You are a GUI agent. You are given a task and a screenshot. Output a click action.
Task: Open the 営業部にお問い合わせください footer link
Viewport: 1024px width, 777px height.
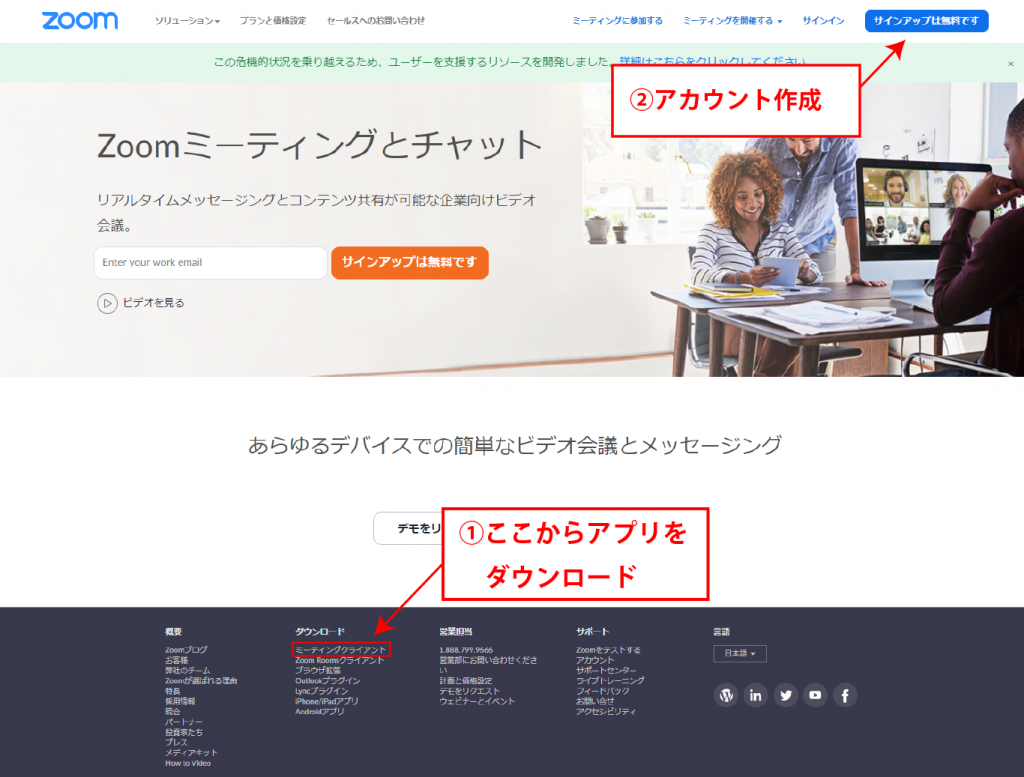[488, 665]
